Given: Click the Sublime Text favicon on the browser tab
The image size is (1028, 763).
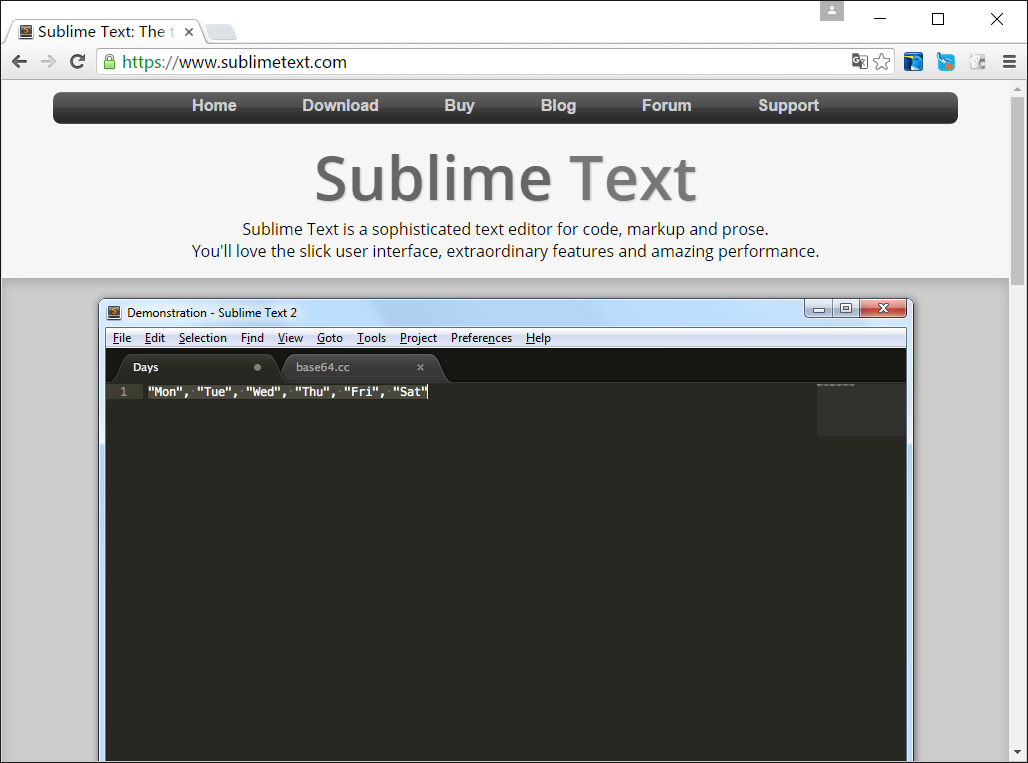Looking at the screenshot, I should tap(26, 31).
